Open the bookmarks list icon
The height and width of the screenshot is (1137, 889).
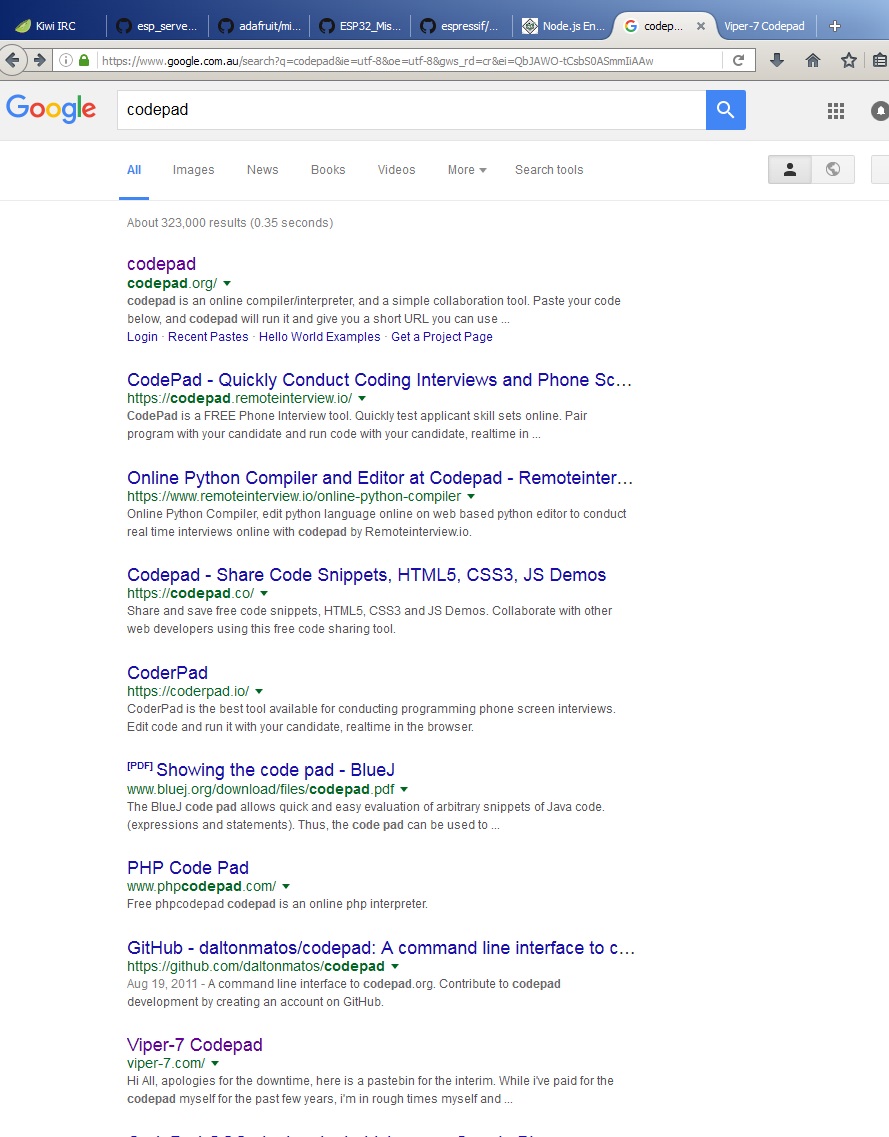coord(880,60)
